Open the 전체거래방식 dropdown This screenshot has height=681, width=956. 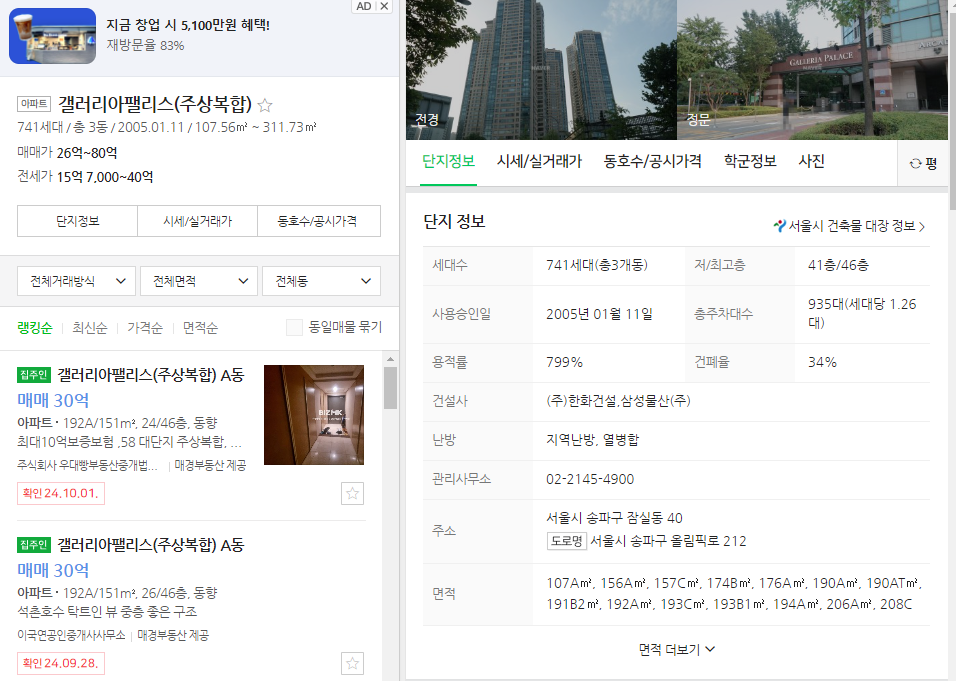coord(76,281)
